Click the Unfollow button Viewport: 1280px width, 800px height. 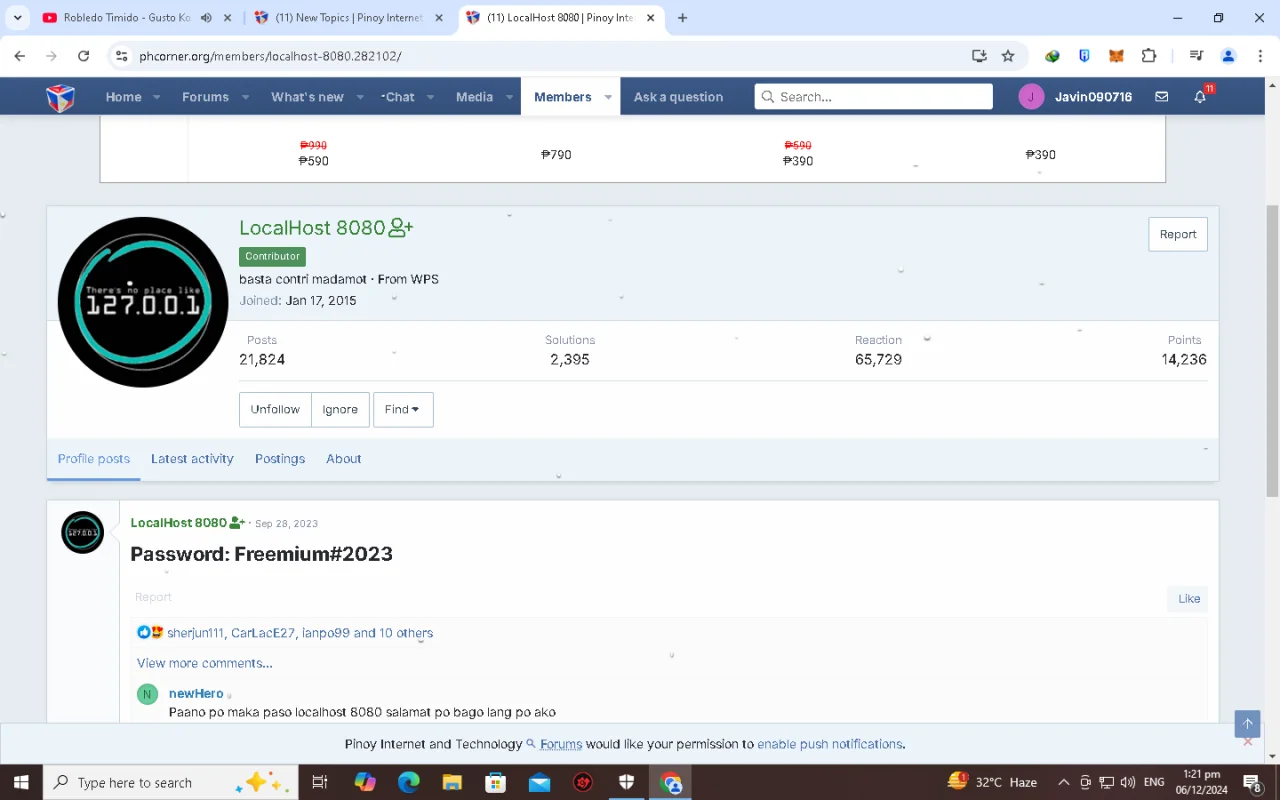pyautogui.click(x=275, y=409)
